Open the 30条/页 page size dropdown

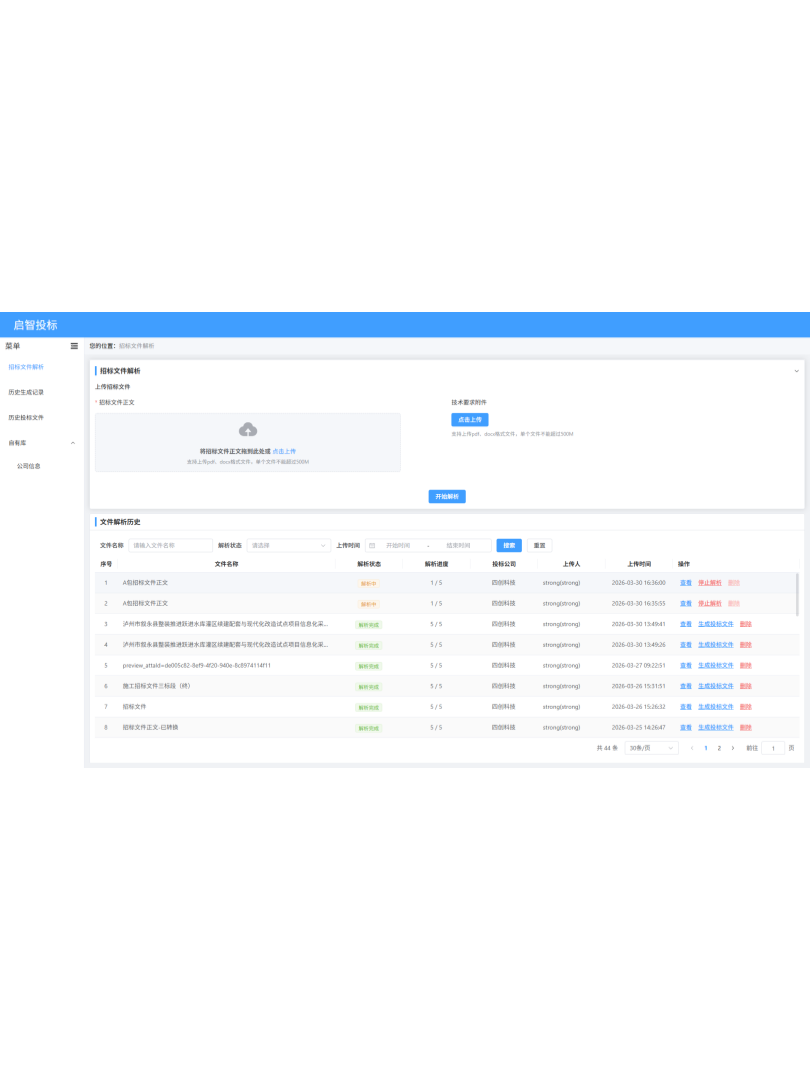click(651, 748)
